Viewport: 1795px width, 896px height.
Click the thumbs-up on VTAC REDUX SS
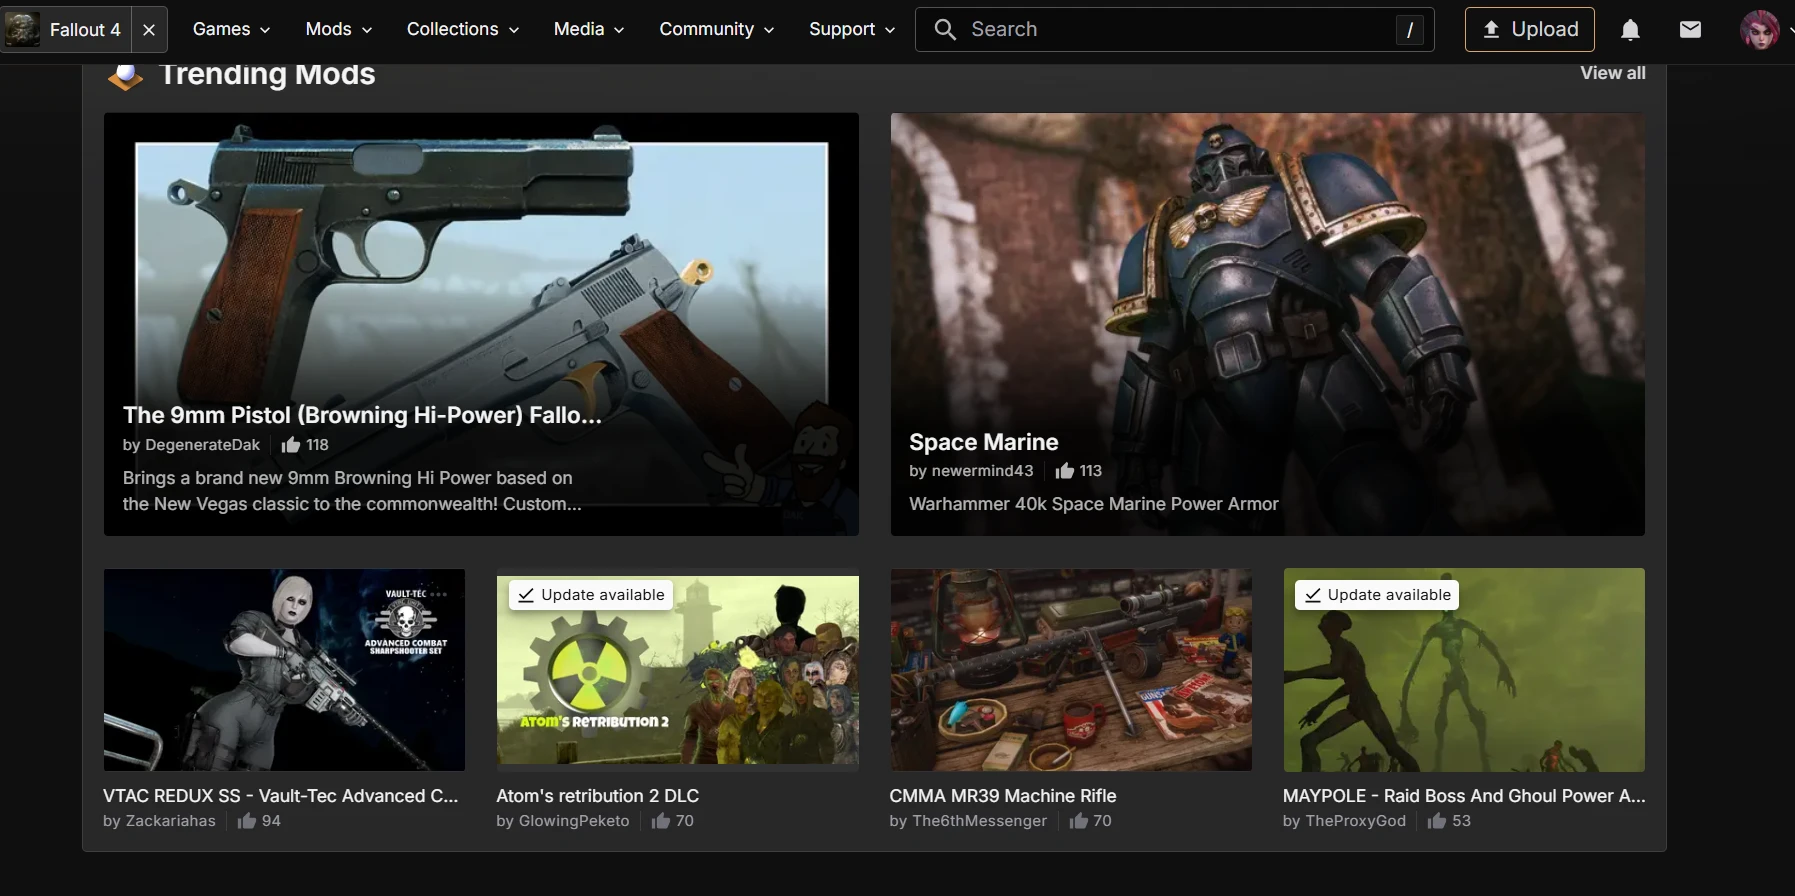tap(247, 820)
